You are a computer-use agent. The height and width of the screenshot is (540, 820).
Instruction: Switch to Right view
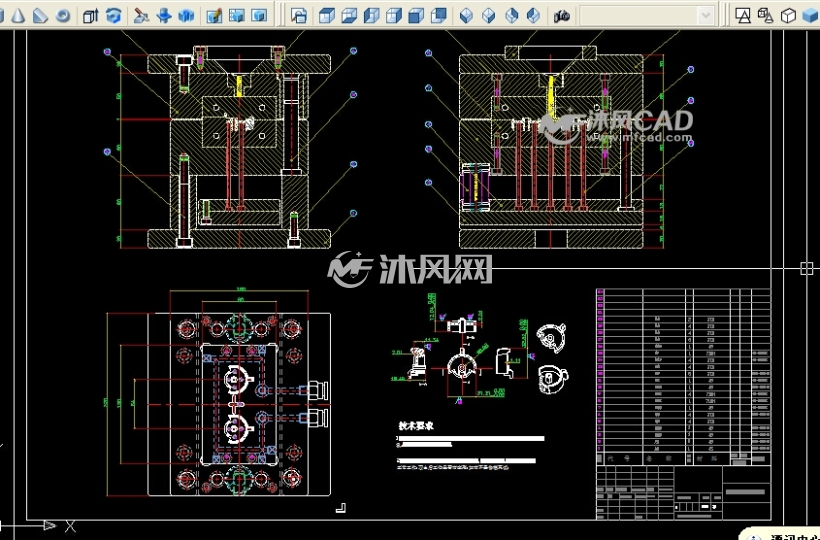(x=394, y=16)
